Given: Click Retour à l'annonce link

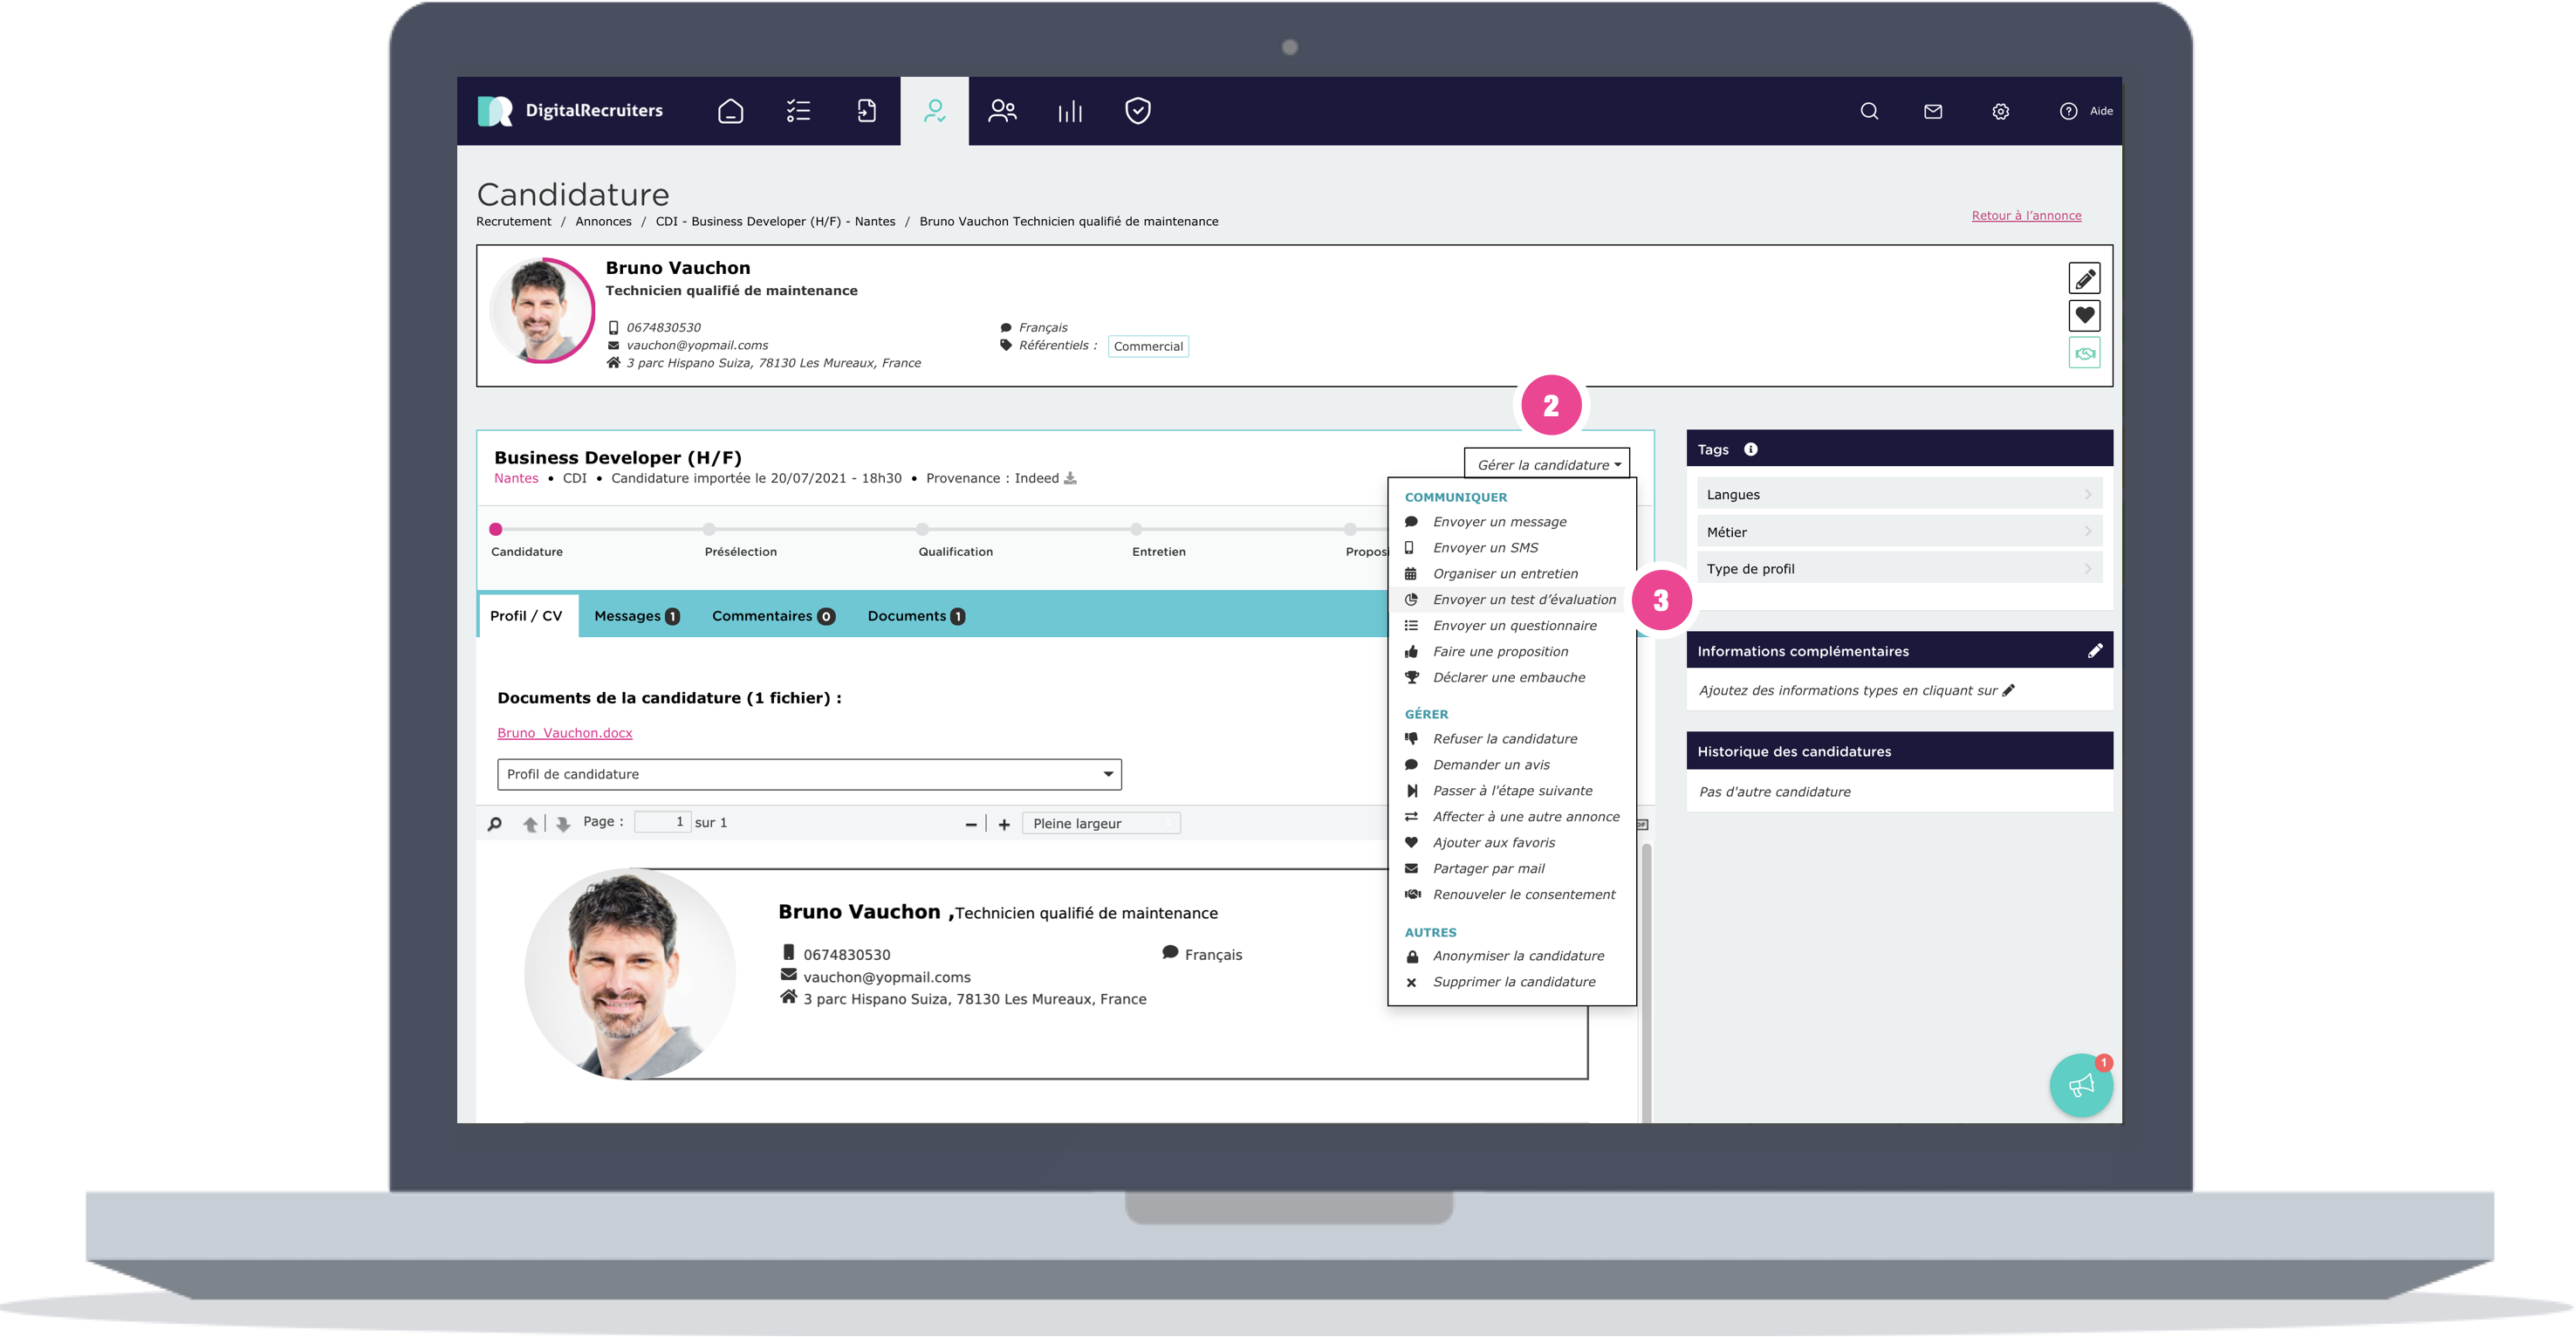Looking at the screenshot, I should pyautogui.click(x=2026, y=215).
